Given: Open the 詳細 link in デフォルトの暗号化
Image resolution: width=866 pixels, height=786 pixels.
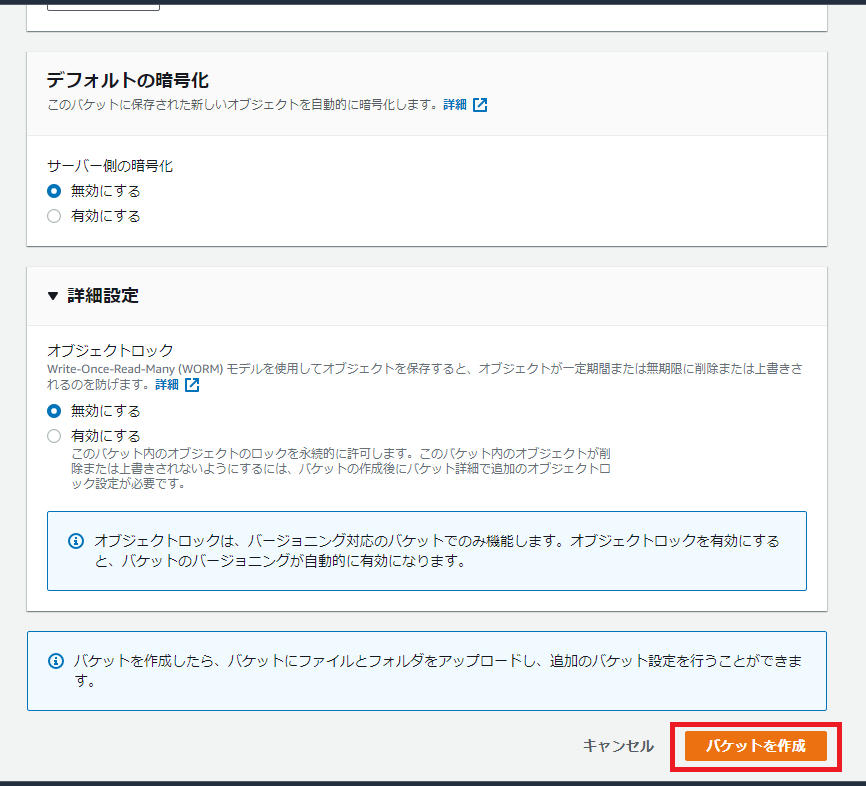Looking at the screenshot, I should coord(455,104).
